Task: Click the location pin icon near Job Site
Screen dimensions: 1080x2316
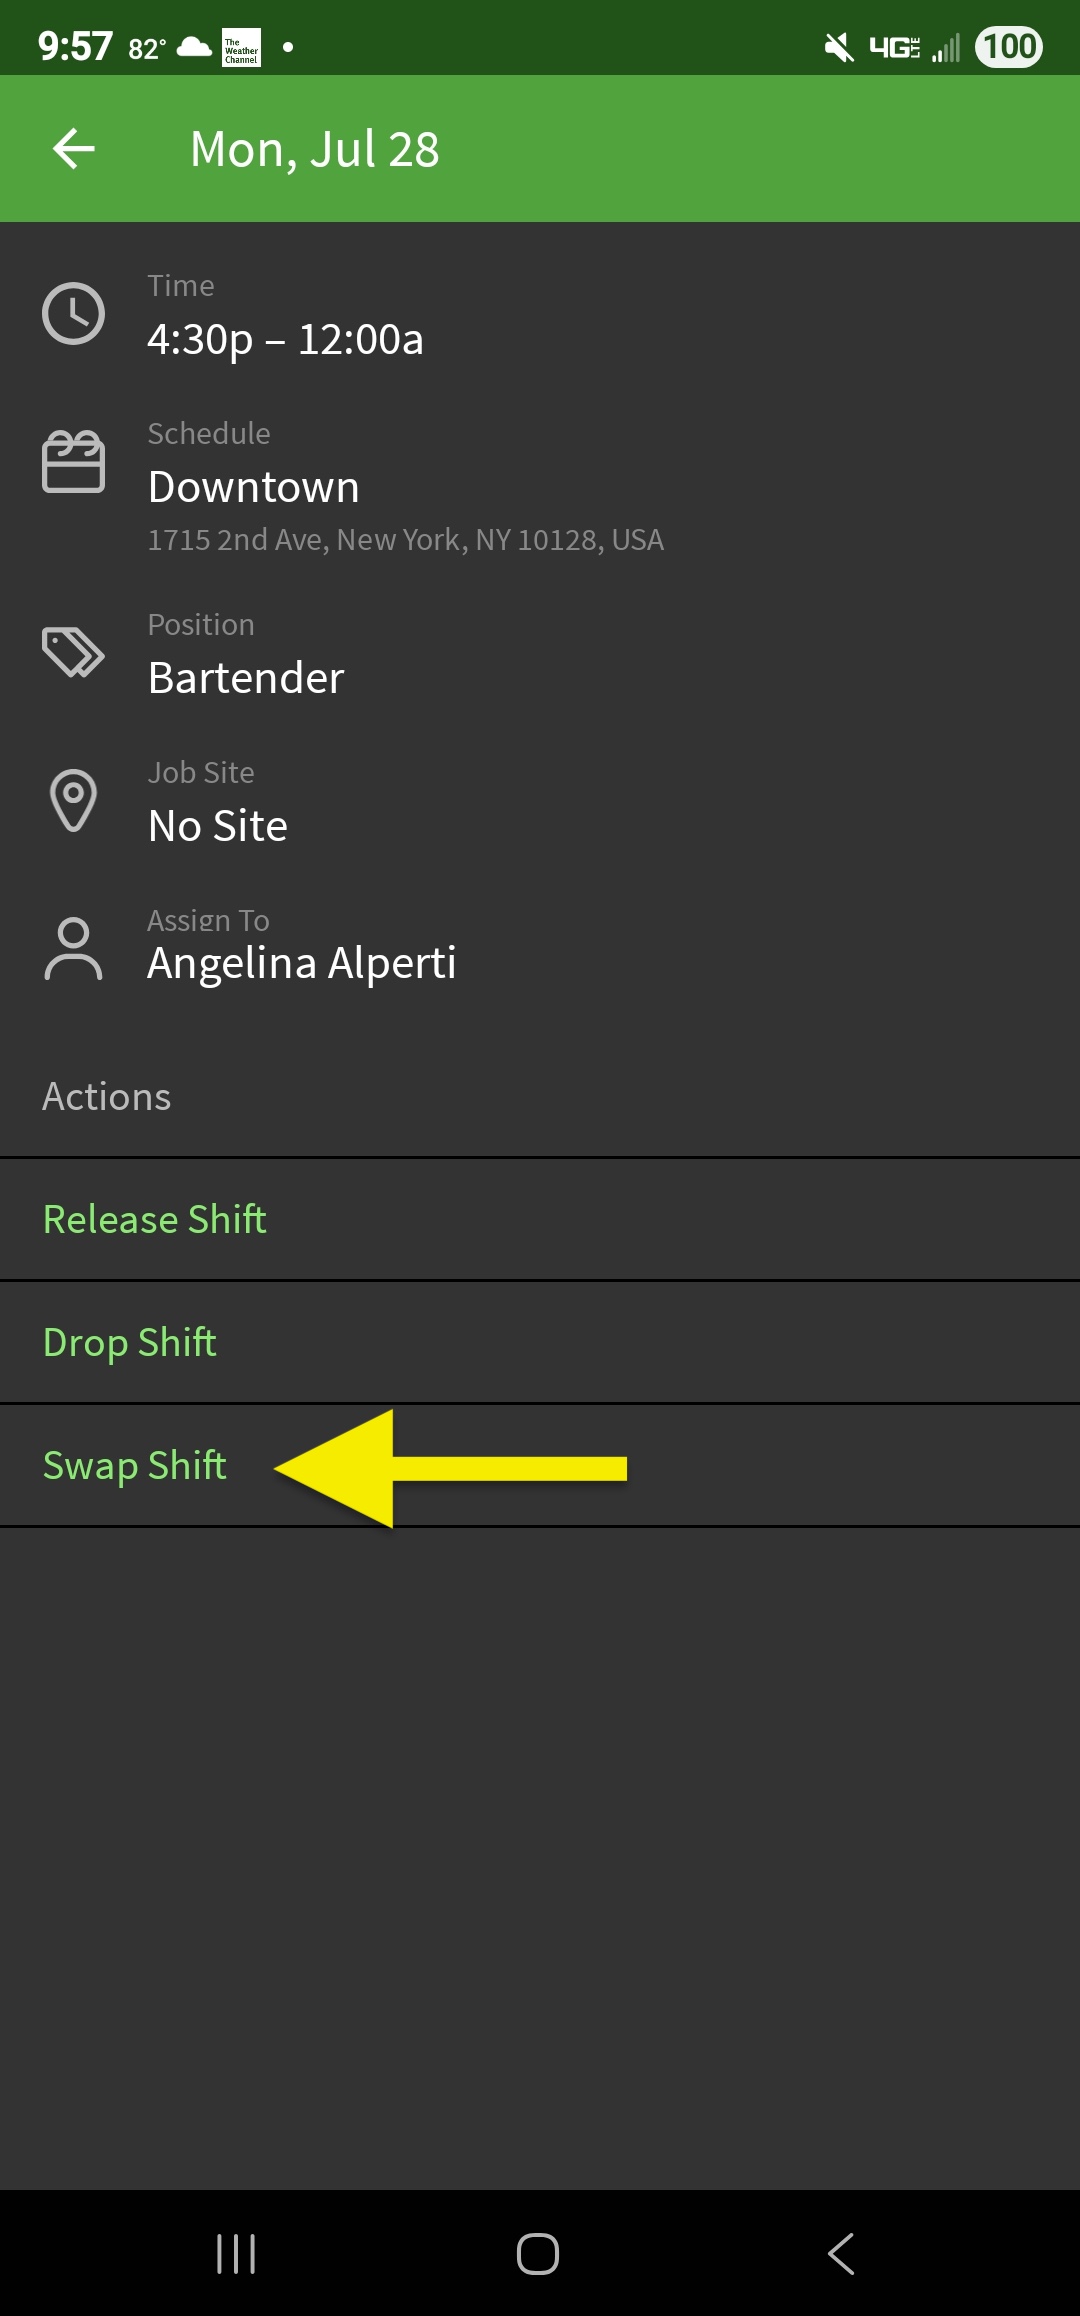Action: [x=74, y=801]
